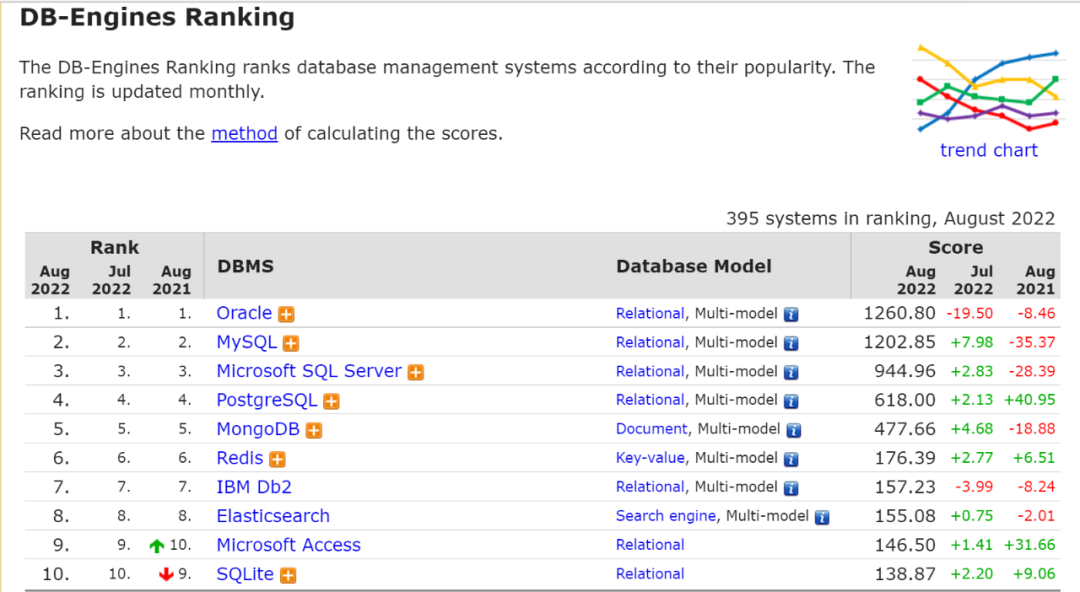Click the 'DB-Engines Ranking' page heading
Viewport: 1080px width, 592px height.
157,17
